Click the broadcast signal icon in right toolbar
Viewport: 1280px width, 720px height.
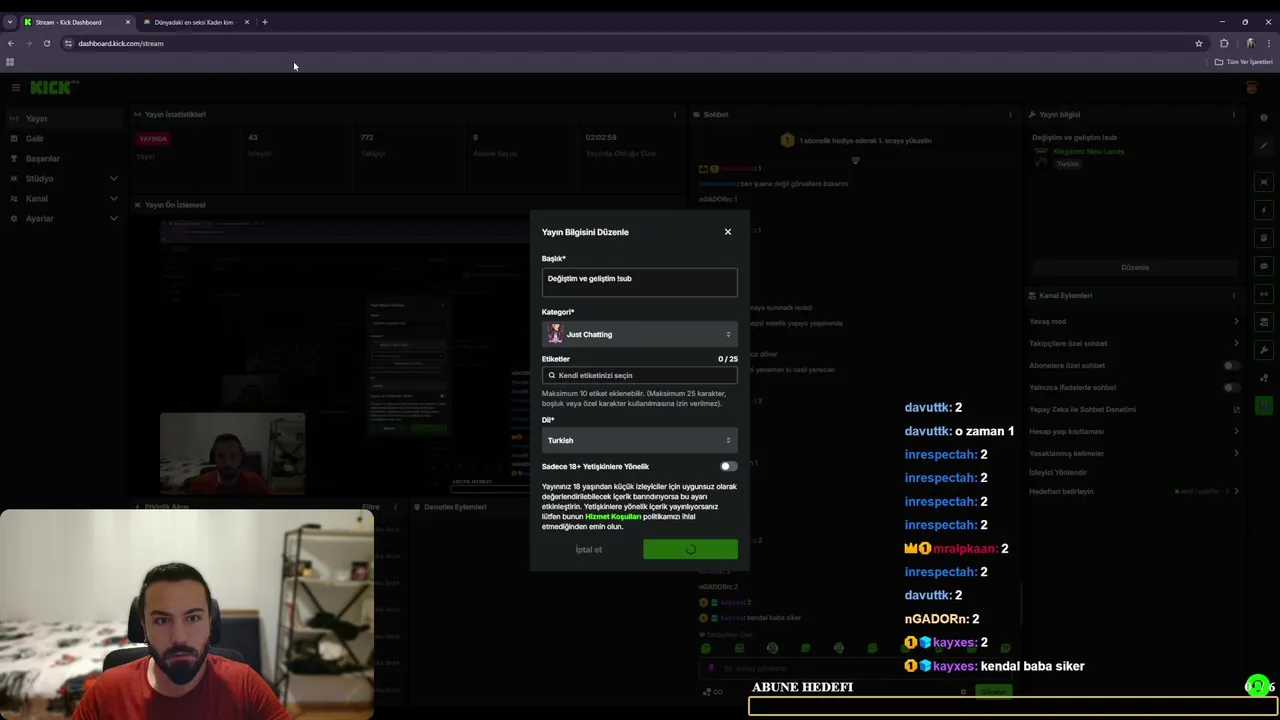(1264, 294)
